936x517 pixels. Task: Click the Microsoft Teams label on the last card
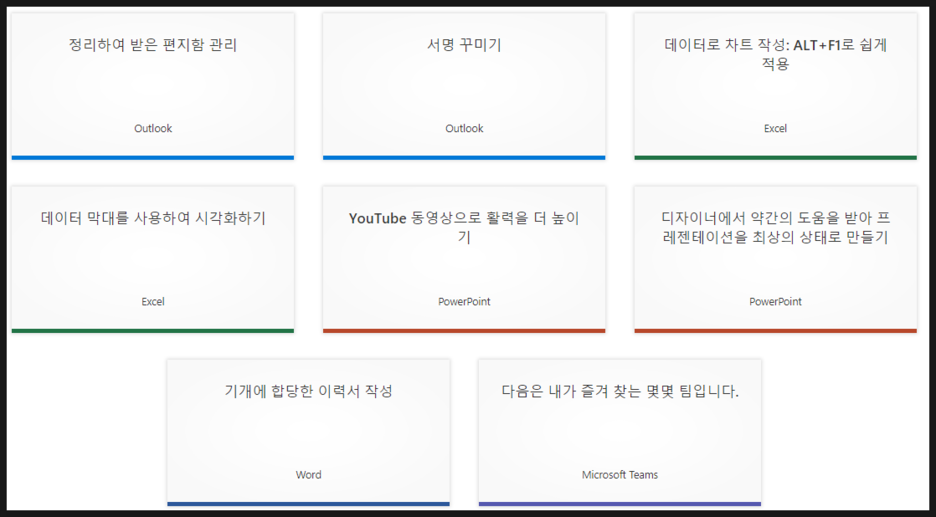[620, 475]
